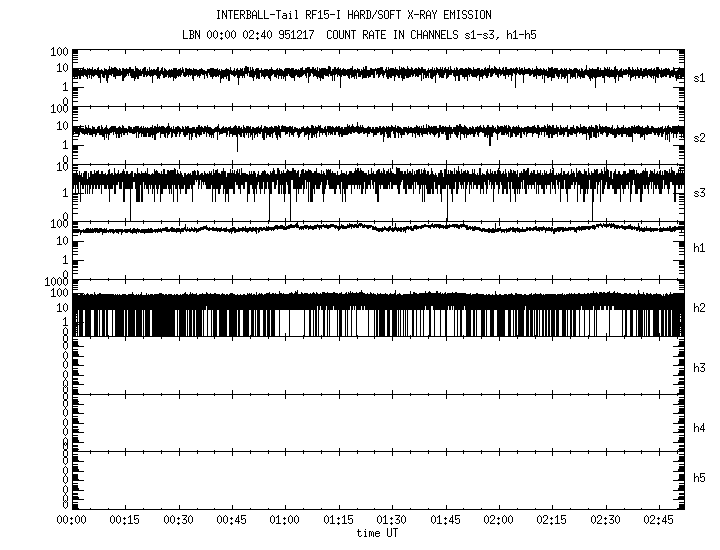Click the 1000 tick on h2 y-axis

[53, 283]
